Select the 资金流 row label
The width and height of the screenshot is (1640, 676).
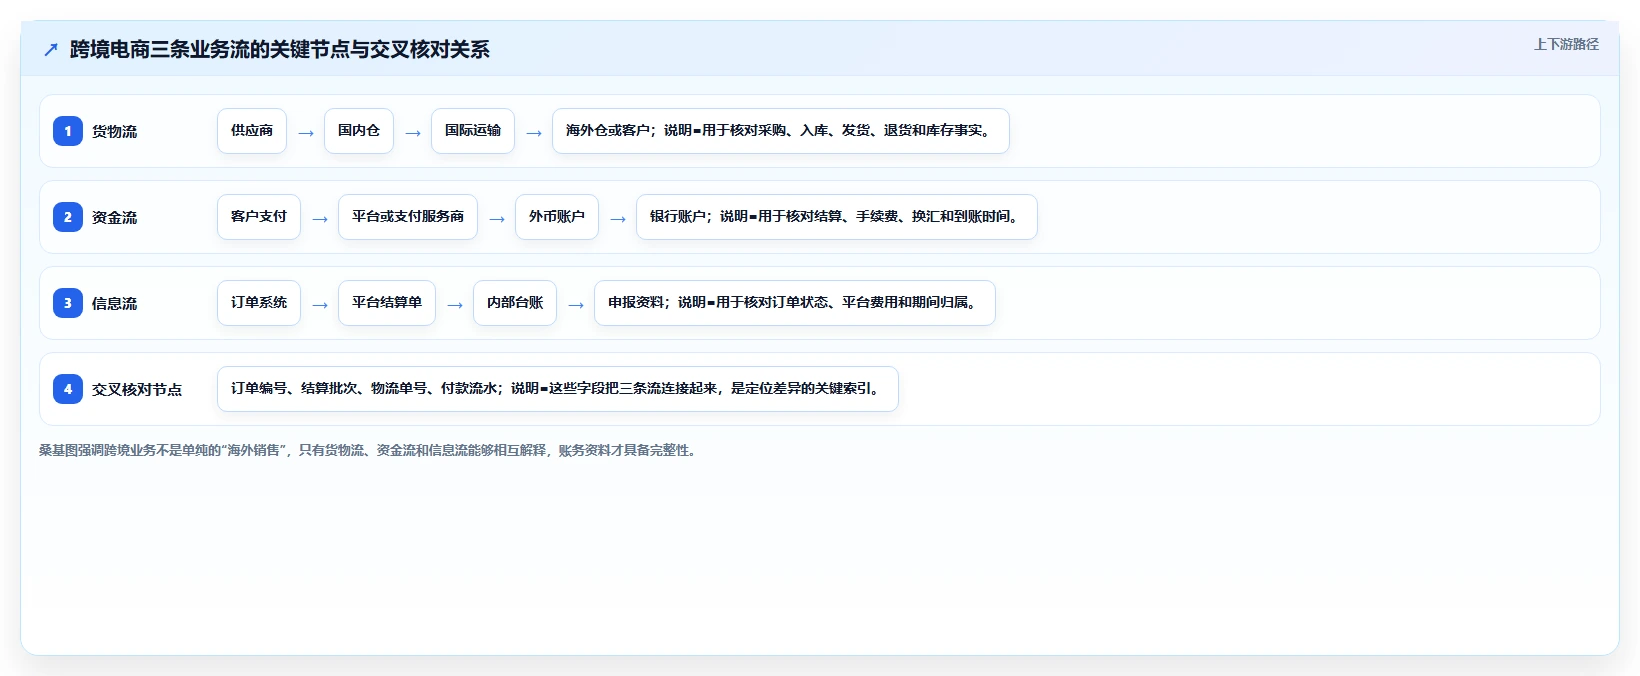pyautogui.click(x=115, y=217)
